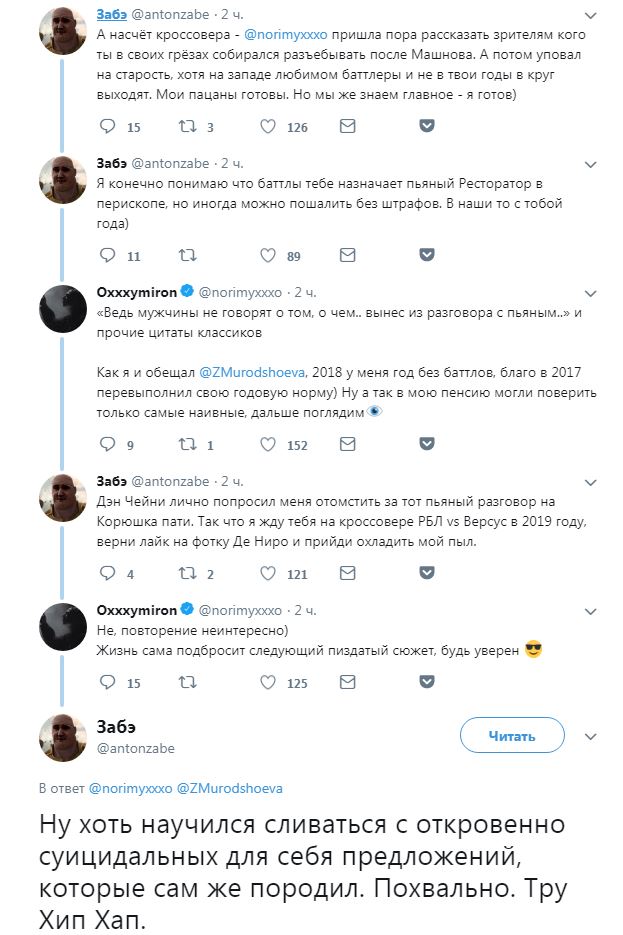The image size is (623, 935).
Task: Reply to the tweet with 11 replies
Action: 108,255
